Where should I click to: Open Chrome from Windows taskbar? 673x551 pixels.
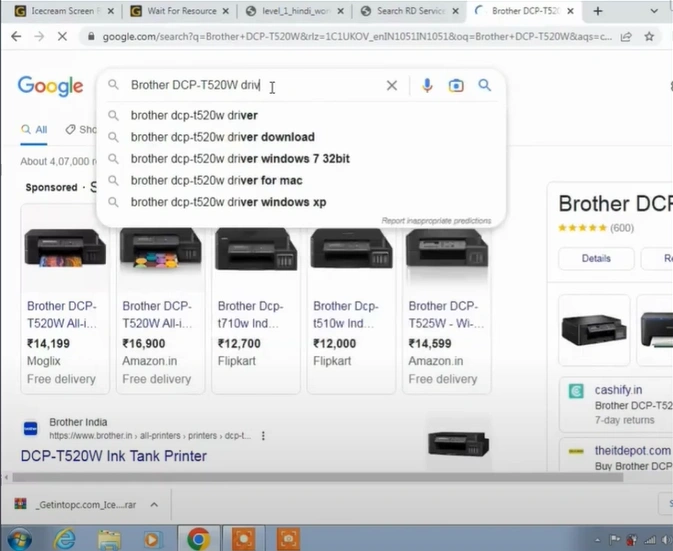point(198,539)
